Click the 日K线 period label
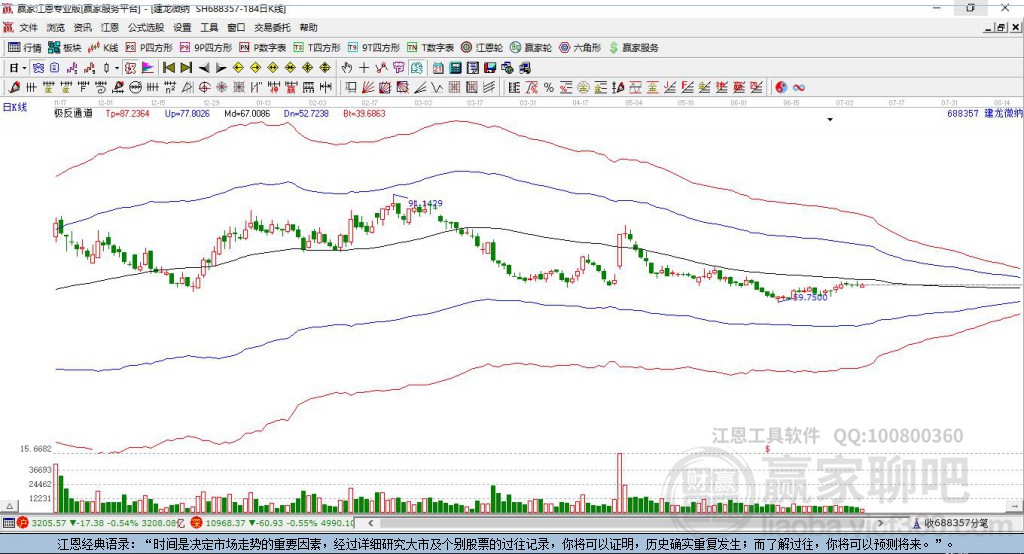 (15, 107)
